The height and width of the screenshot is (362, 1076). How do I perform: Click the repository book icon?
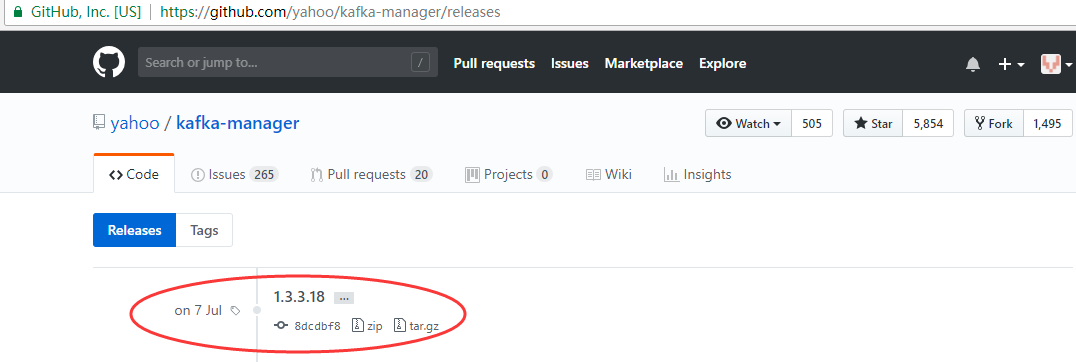100,123
